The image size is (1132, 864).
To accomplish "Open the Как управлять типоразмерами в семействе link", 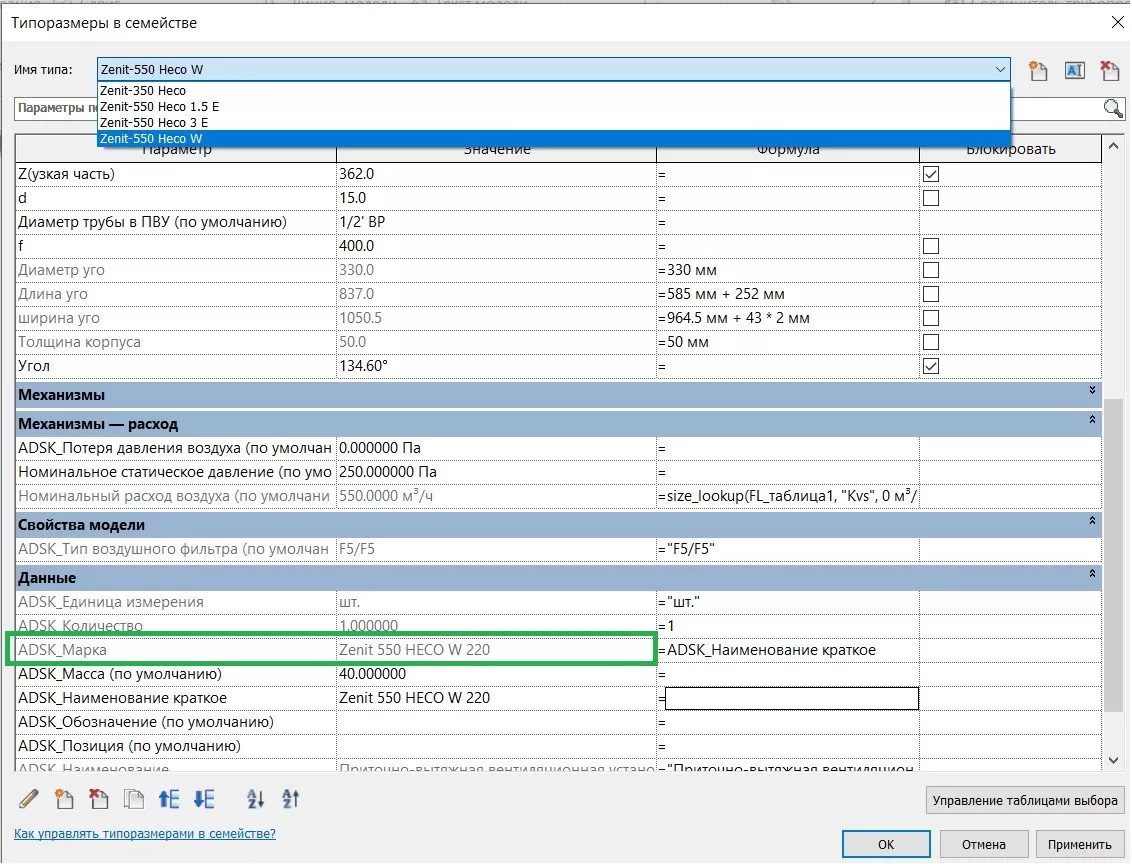I will point(145,833).
